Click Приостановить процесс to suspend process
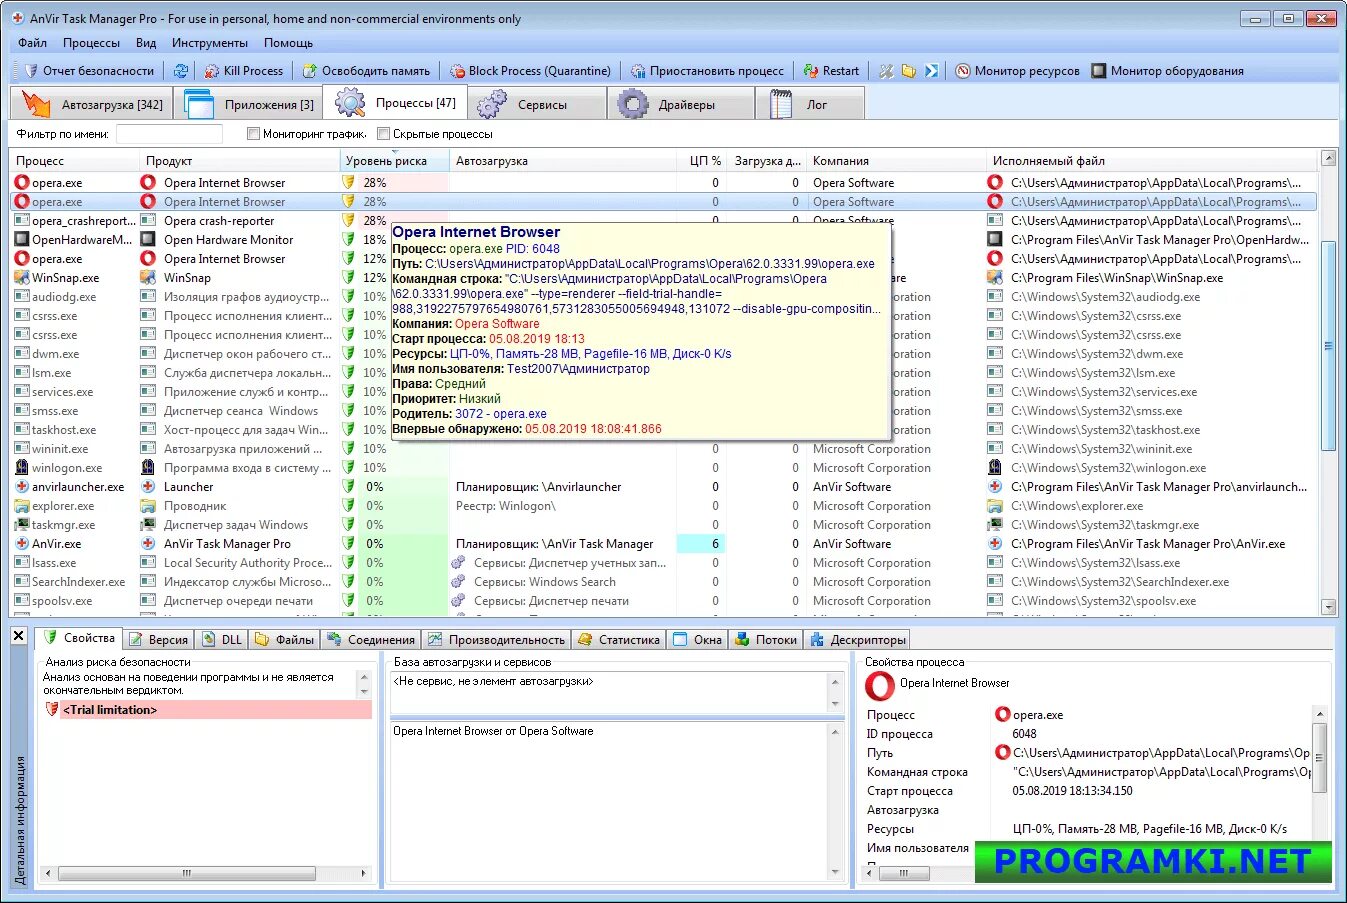The image size is (1347, 903). pos(707,71)
